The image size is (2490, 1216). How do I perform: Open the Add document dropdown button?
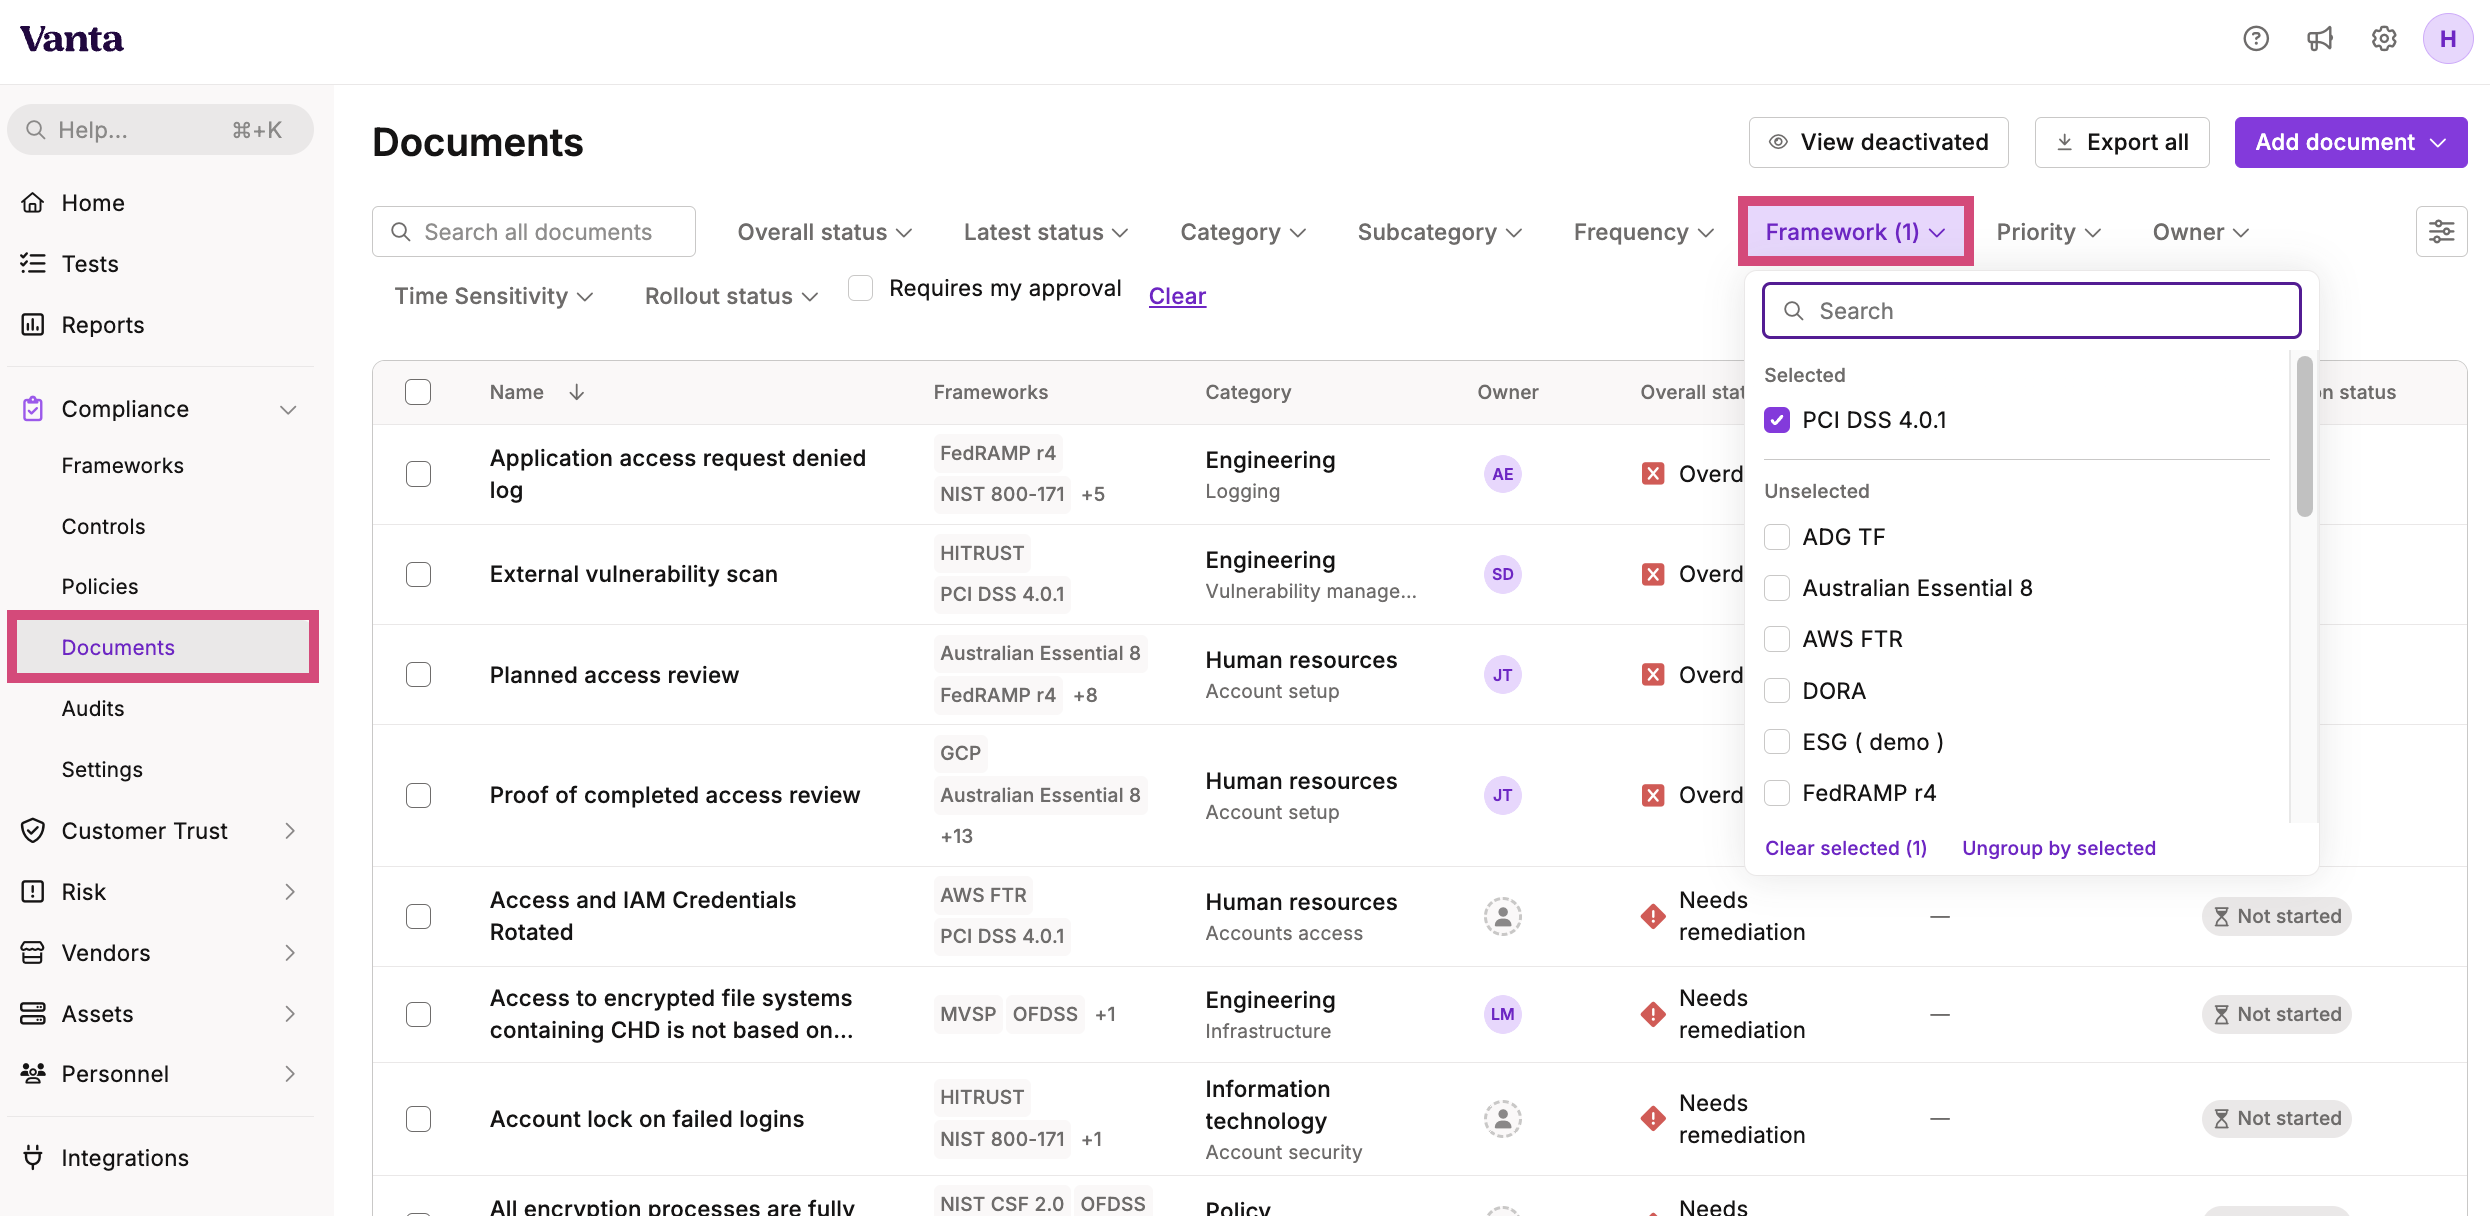tap(2350, 142)
